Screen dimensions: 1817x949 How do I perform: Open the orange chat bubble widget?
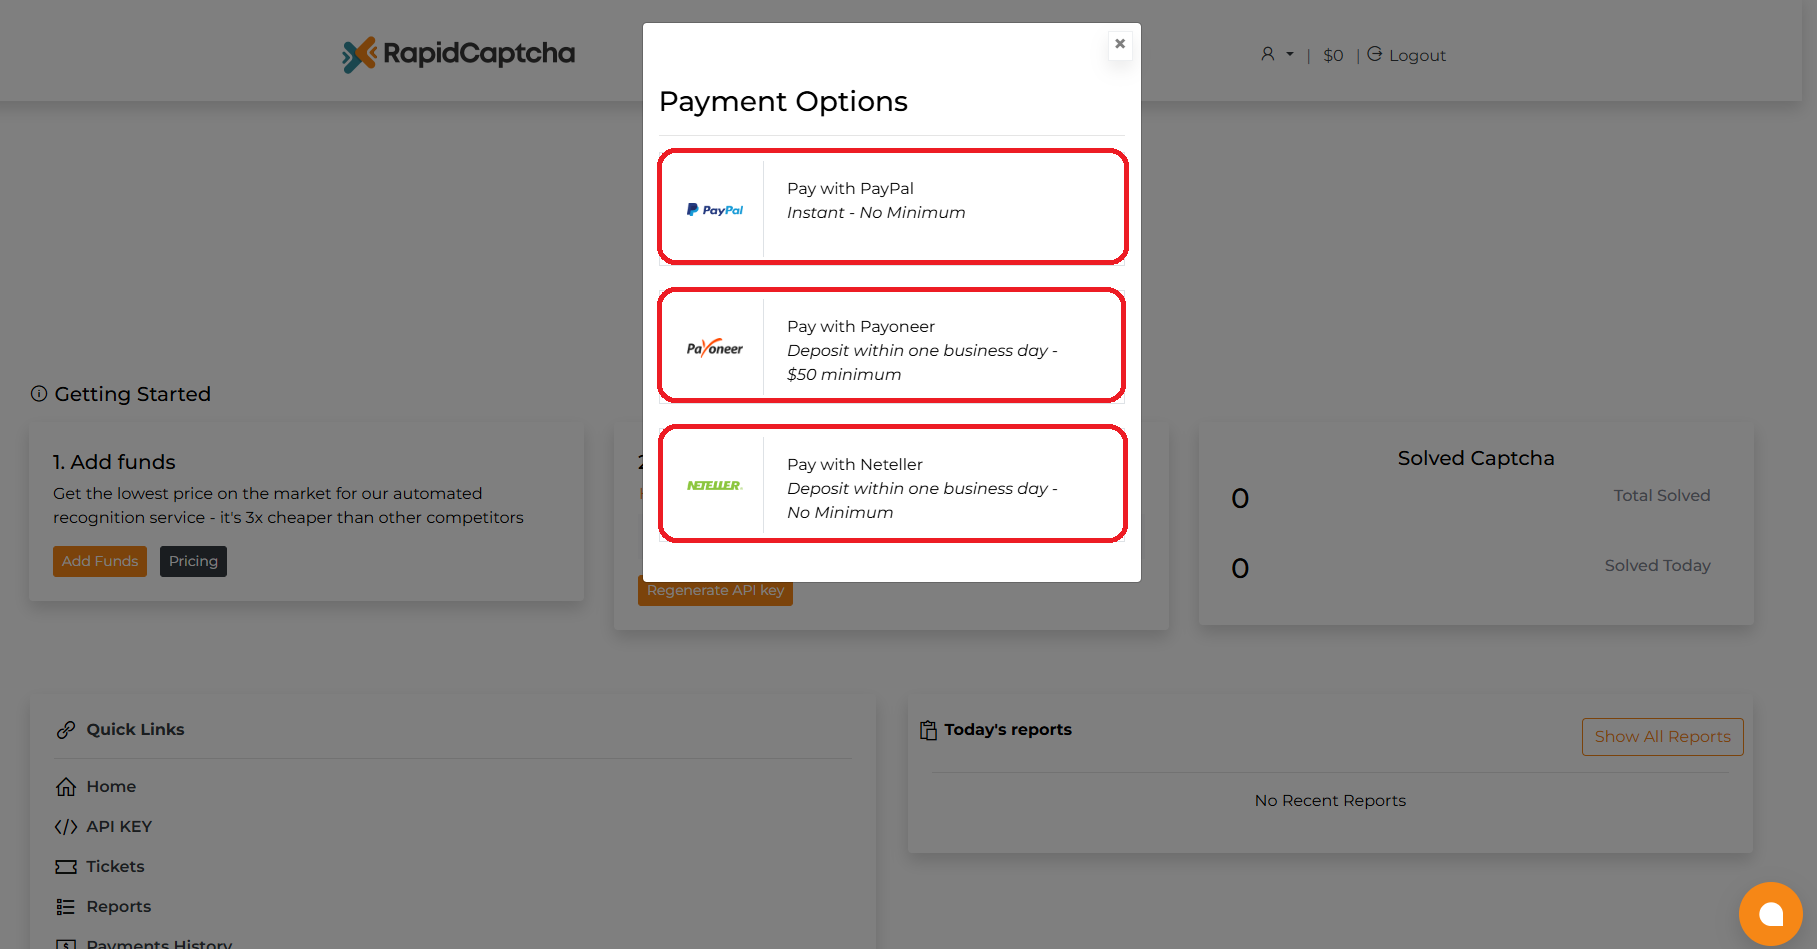point(1770,913)
